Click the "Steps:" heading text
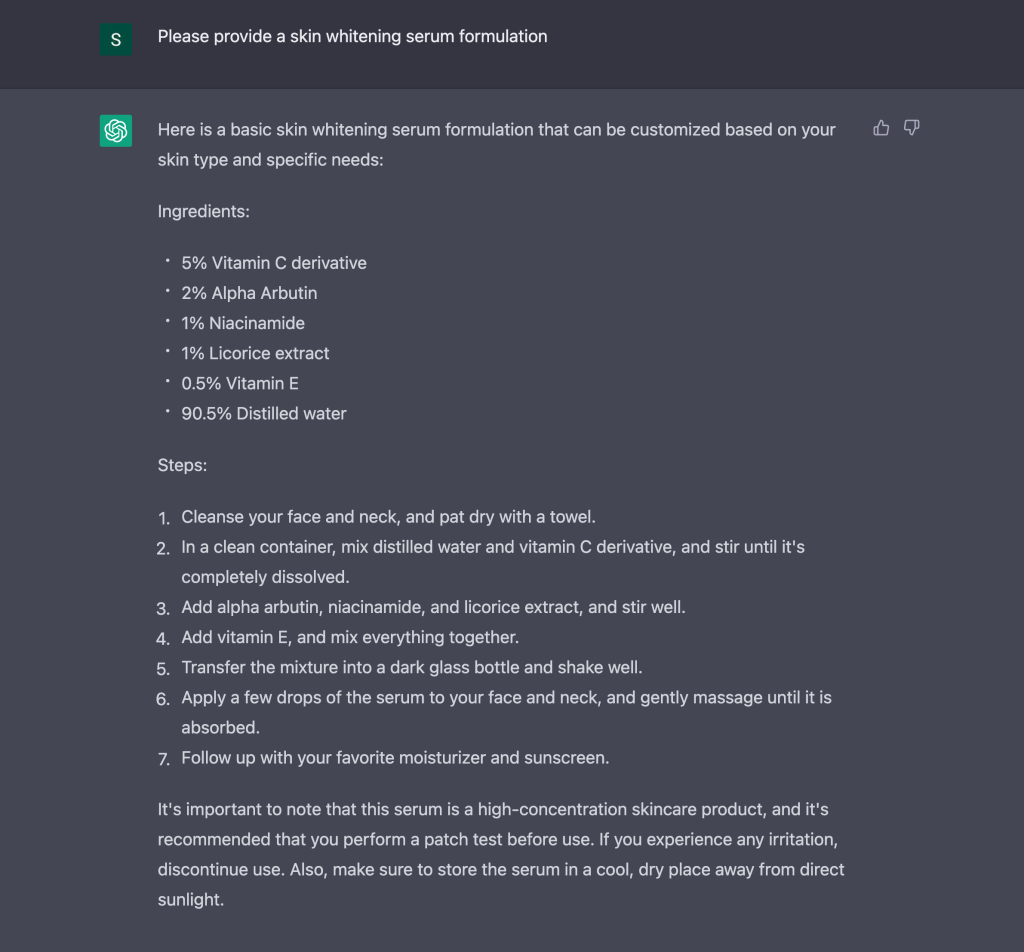1024x952 pixels. coord(182,465)
